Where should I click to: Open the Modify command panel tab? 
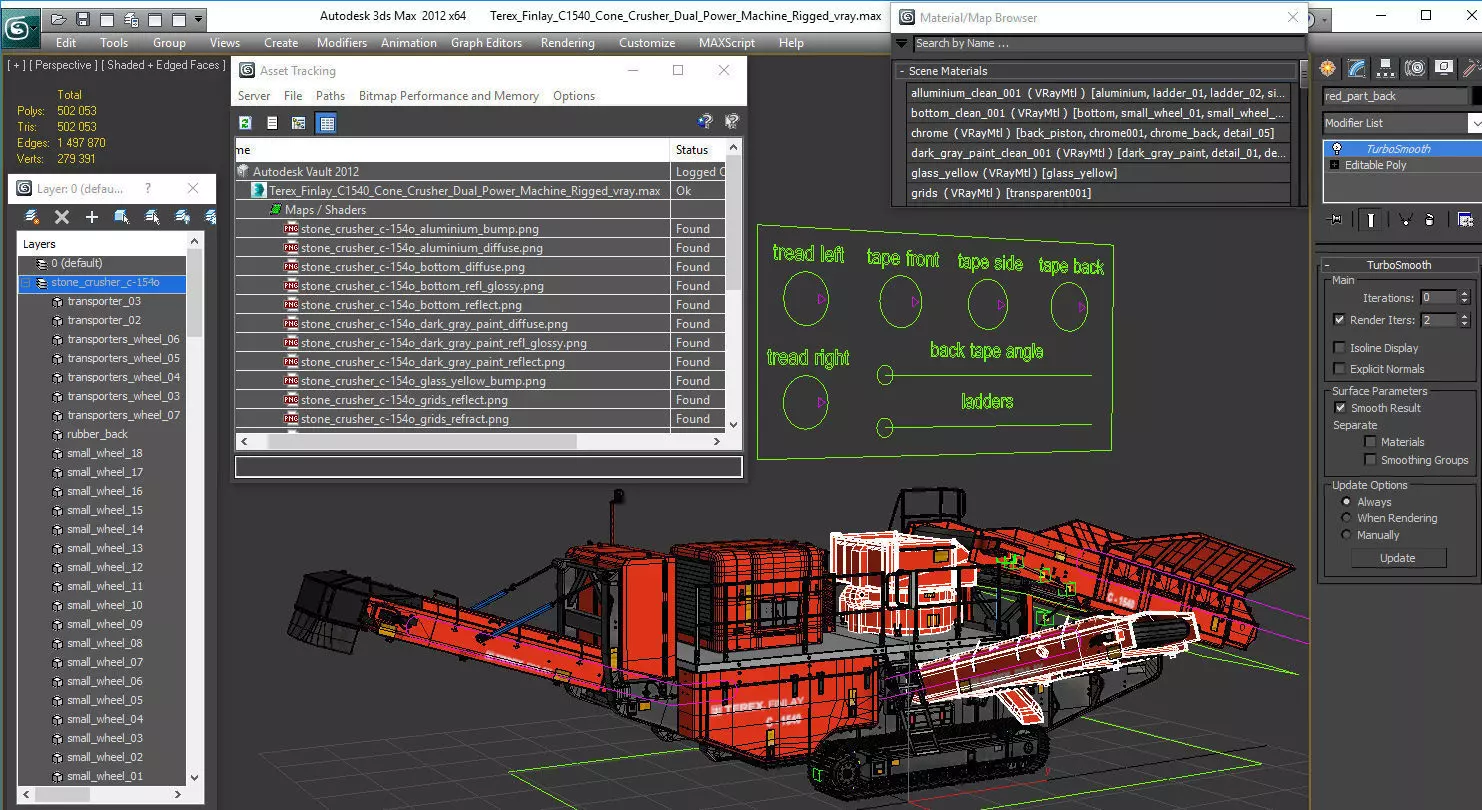pos(1356,68)
